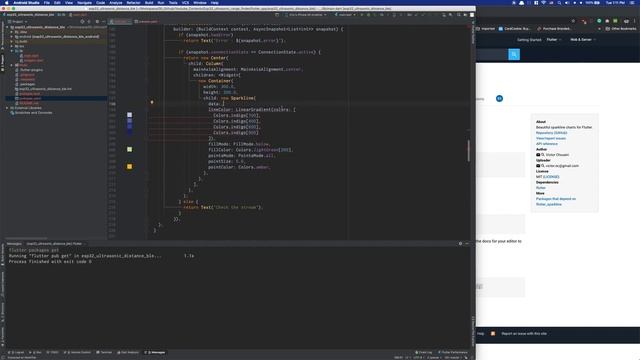Open the Logcat tool window tab
Screen dimensions: 640x360
17,352
